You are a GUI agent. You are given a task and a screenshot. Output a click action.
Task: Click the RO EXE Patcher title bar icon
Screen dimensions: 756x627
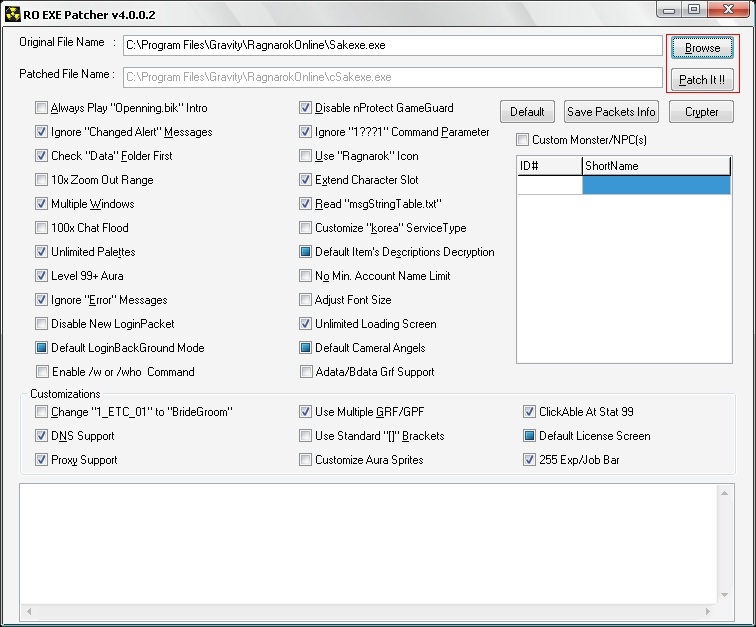[13, 14]
